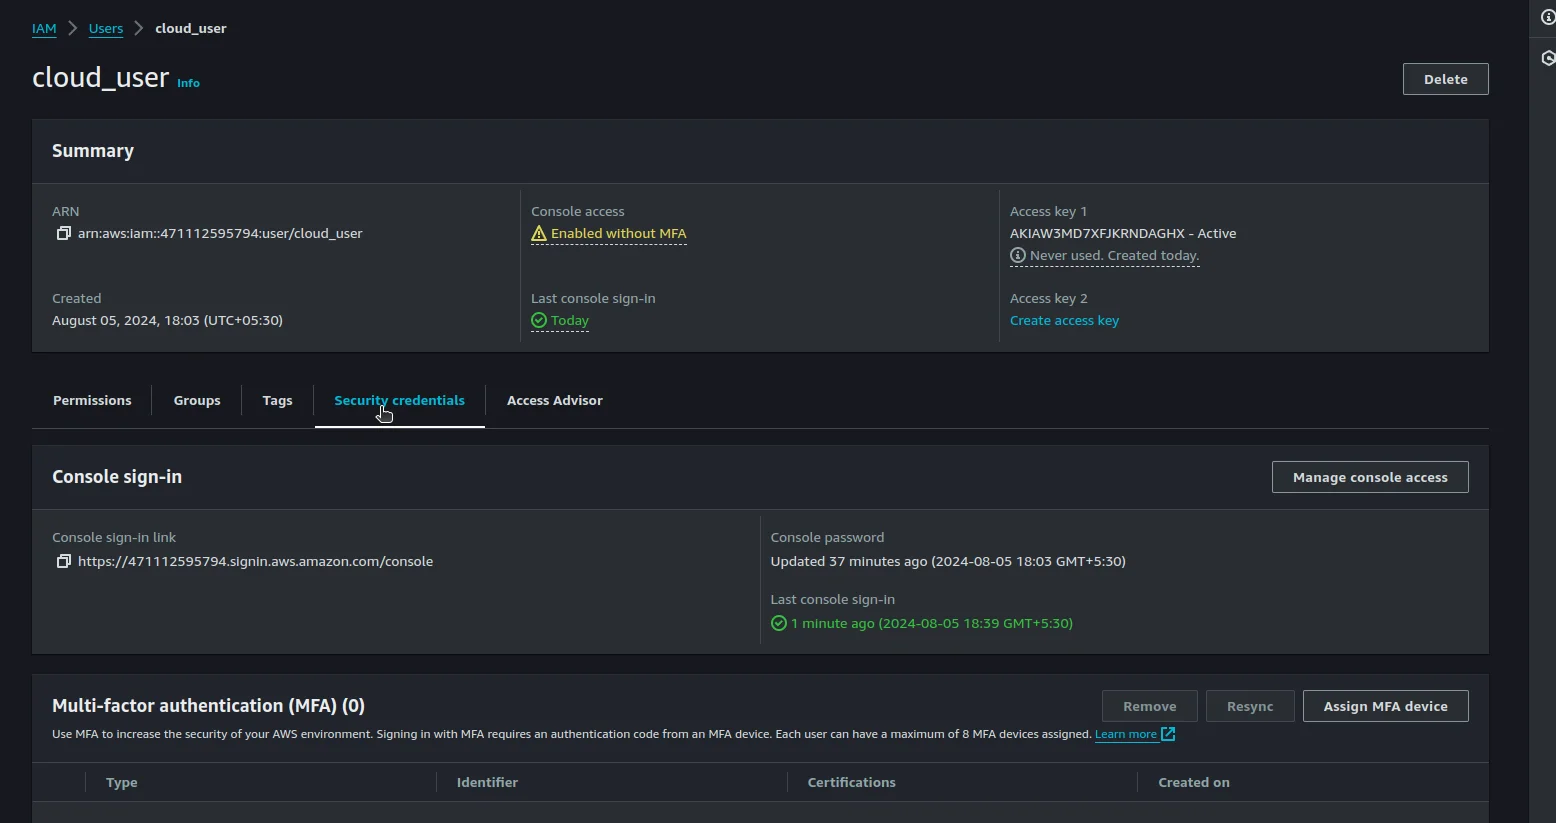
Task: Click the Assign MFA device button
Action: point(1385,706)
